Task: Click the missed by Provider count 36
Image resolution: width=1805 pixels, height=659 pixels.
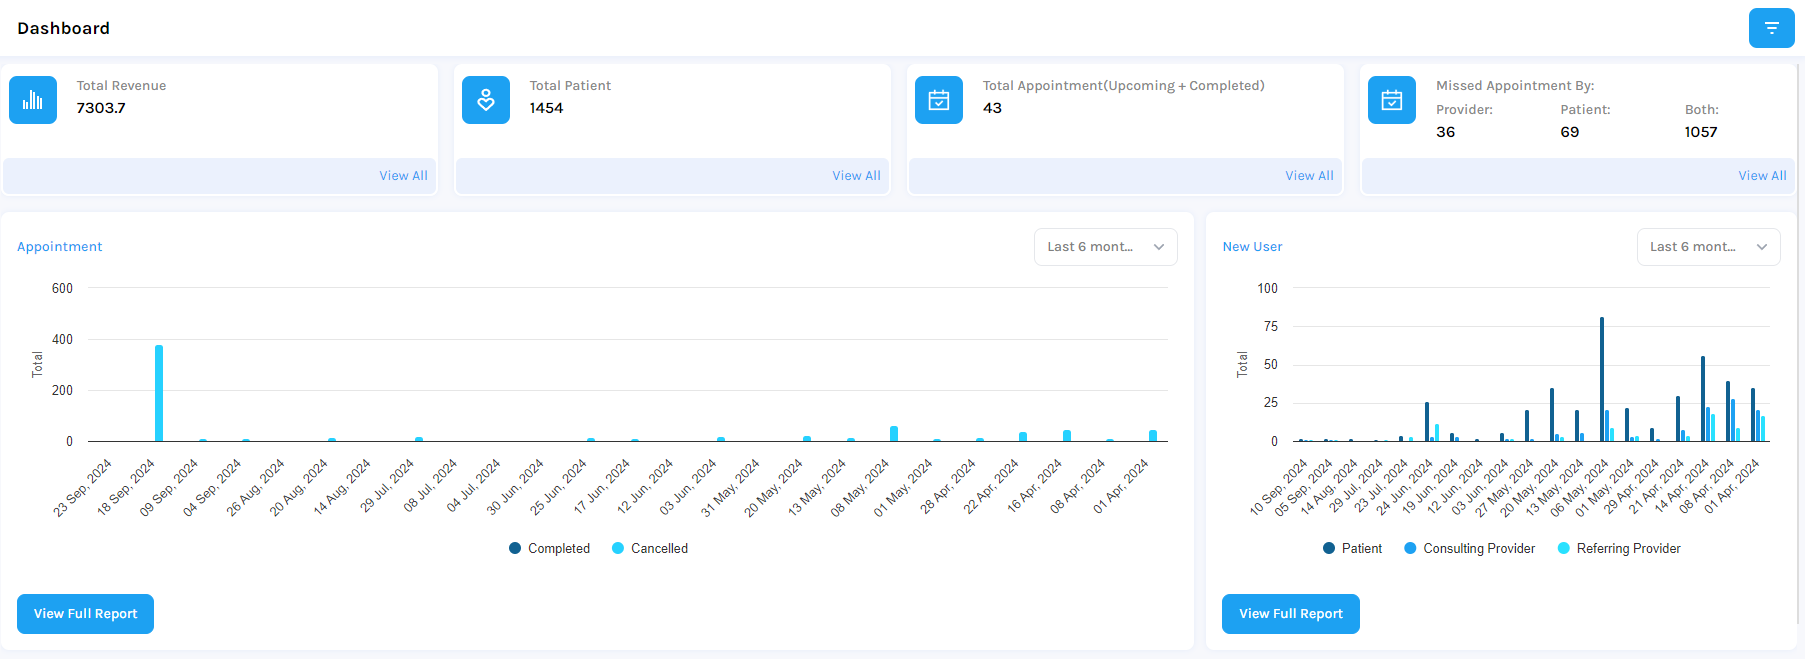Action: (x=1446, y=132)
